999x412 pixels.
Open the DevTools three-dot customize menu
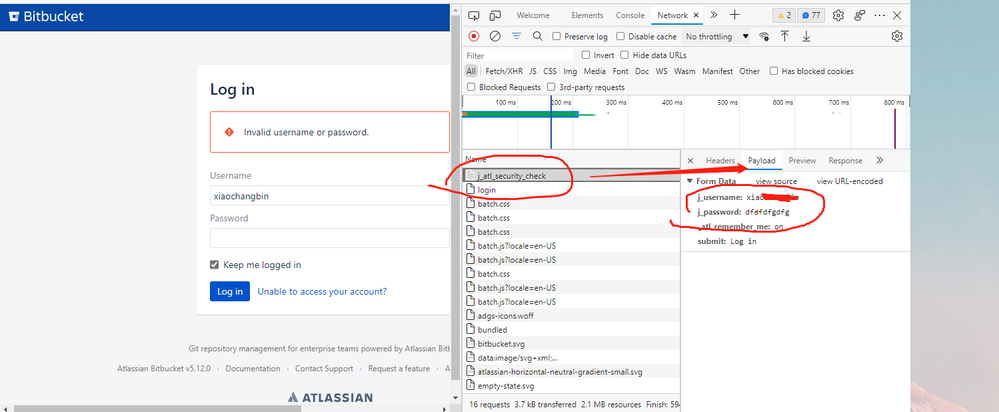click(879, 15)
